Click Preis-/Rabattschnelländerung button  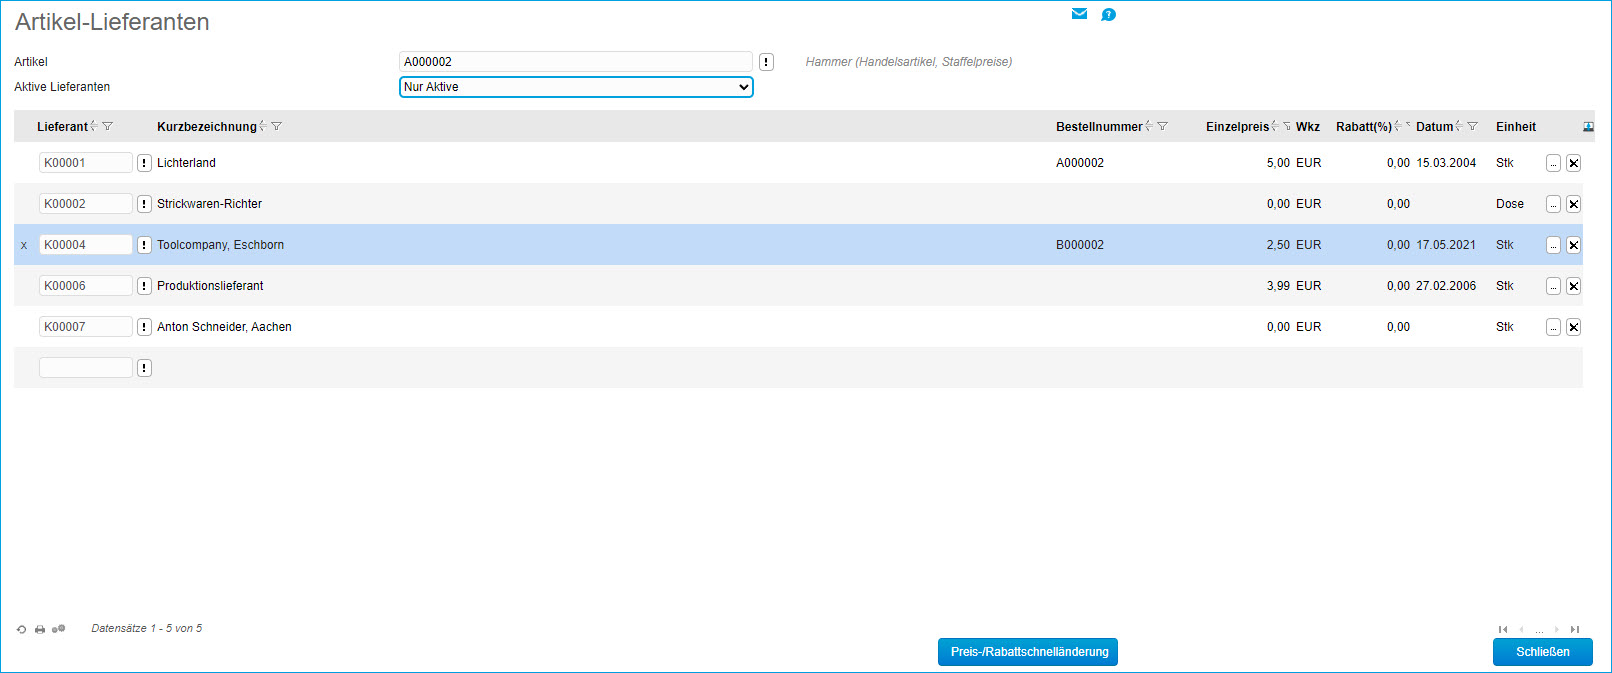pyautogui.click(x=1027, y=652)
